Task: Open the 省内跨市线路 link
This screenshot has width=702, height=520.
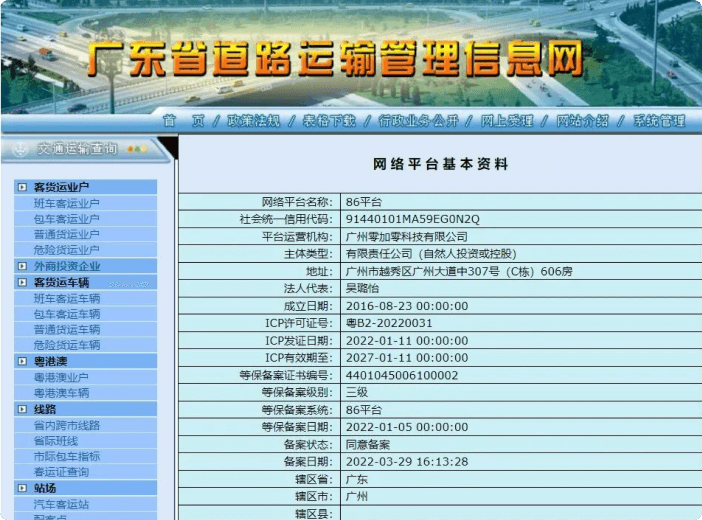Action: click(67, 425)
